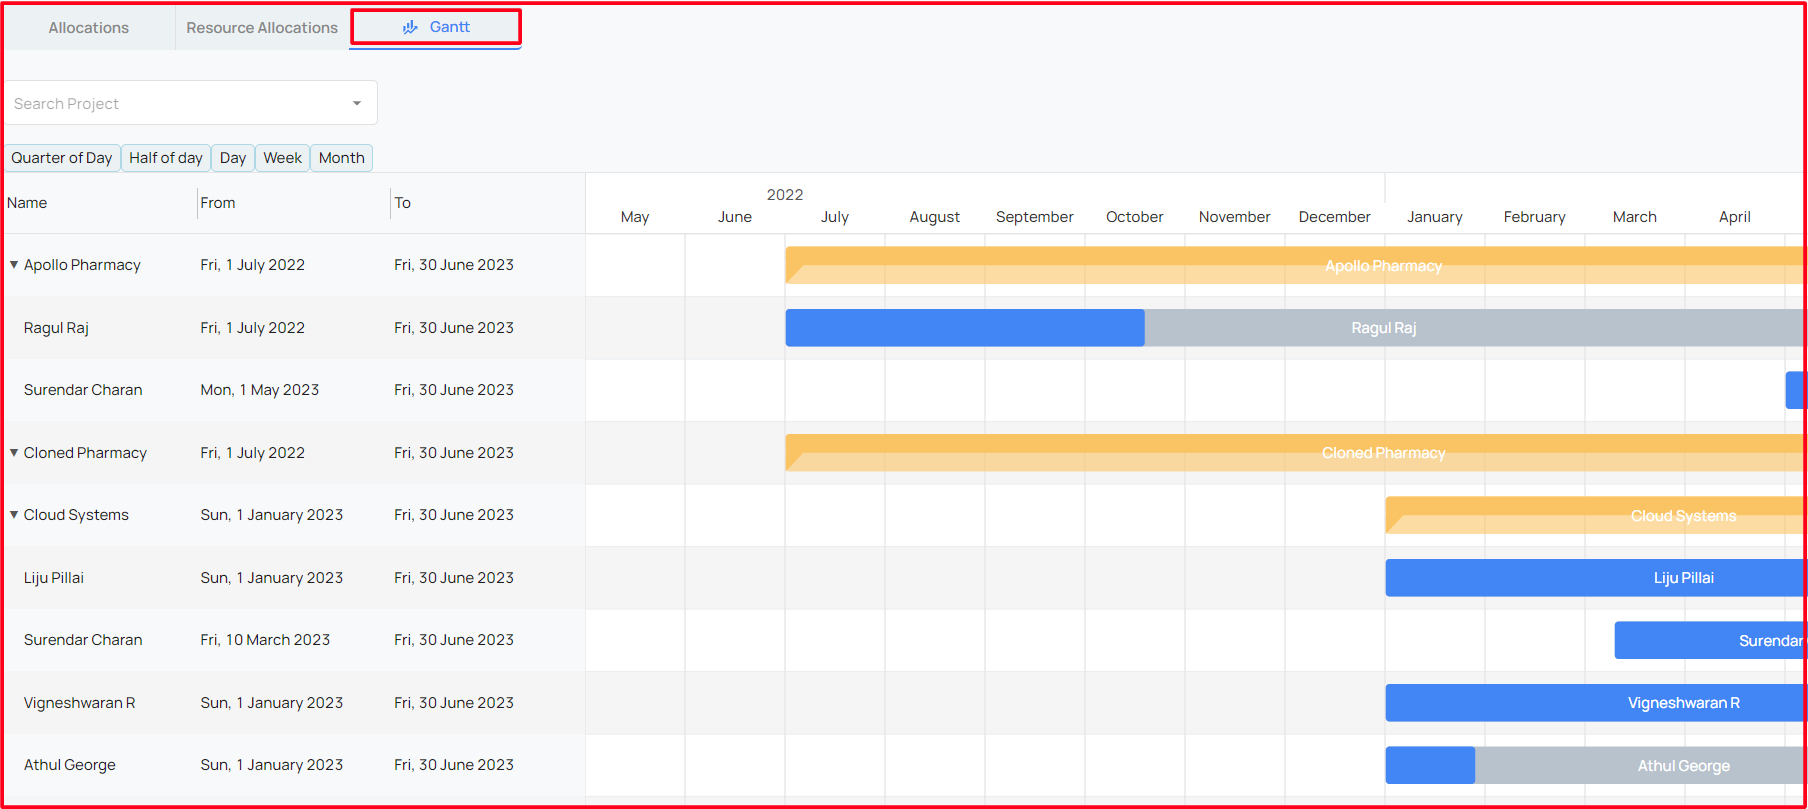Click Cloud Systems name in list

point(76,515)
